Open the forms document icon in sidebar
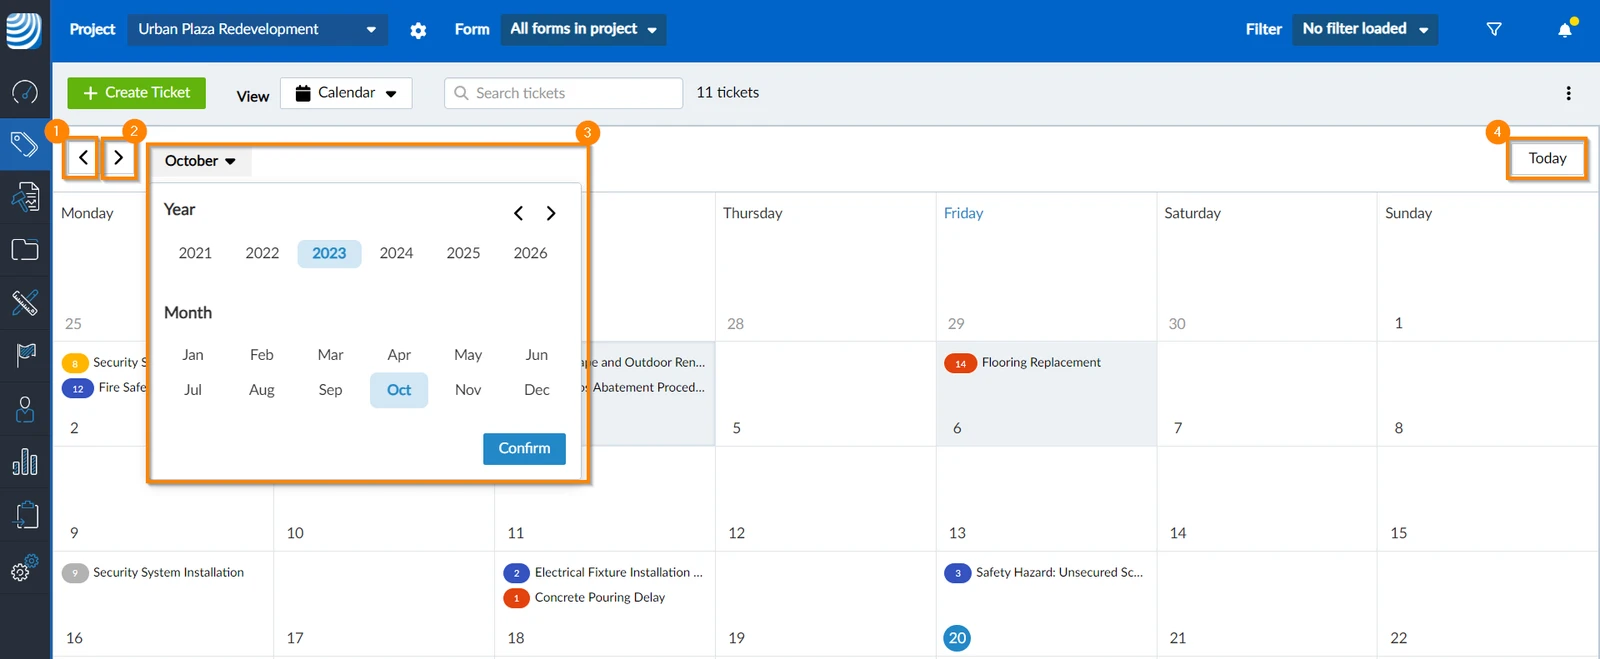The height and width of the screenshot is (659, 1600). tap(25, 197)
